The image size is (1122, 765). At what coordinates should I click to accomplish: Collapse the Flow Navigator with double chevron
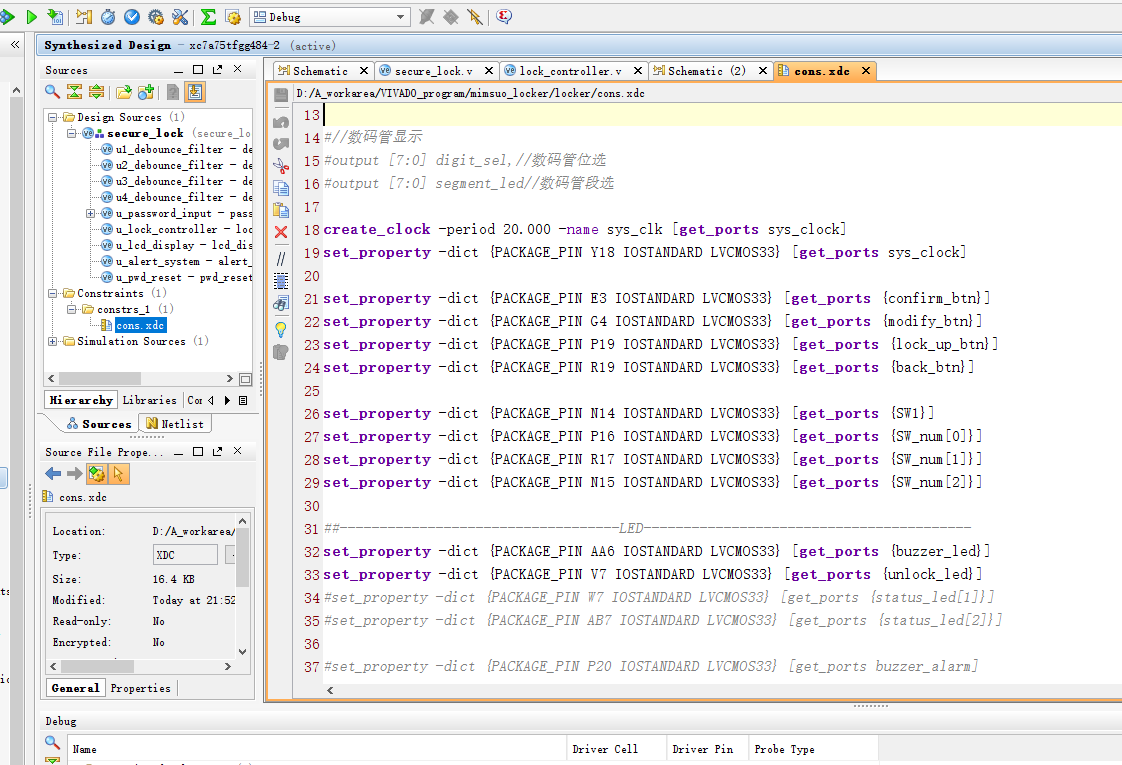pyautogui.click(x=15, y=44)
